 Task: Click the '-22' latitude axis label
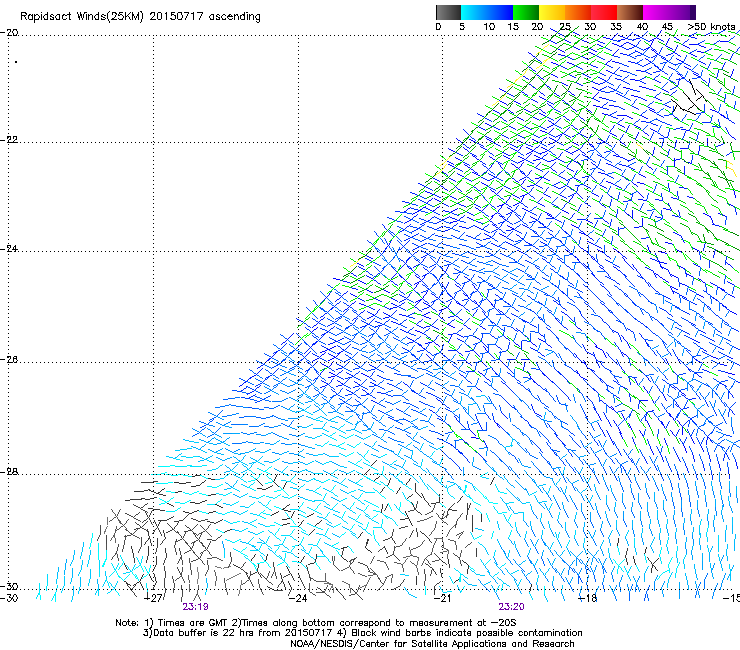click(x=9, y=140)
